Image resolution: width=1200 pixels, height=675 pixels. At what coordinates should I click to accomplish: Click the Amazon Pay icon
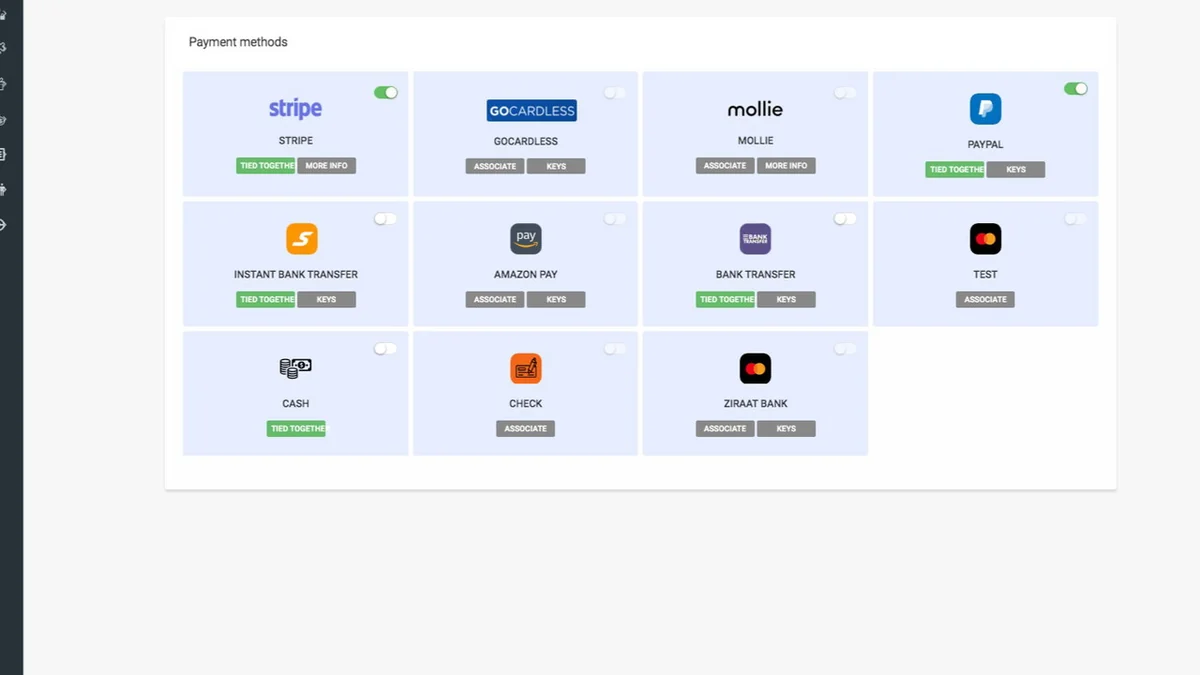pos(525,239)
